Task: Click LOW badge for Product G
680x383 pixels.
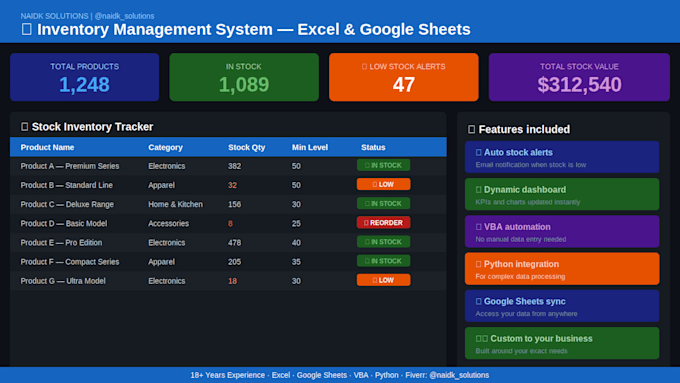Action: (383, 280)
